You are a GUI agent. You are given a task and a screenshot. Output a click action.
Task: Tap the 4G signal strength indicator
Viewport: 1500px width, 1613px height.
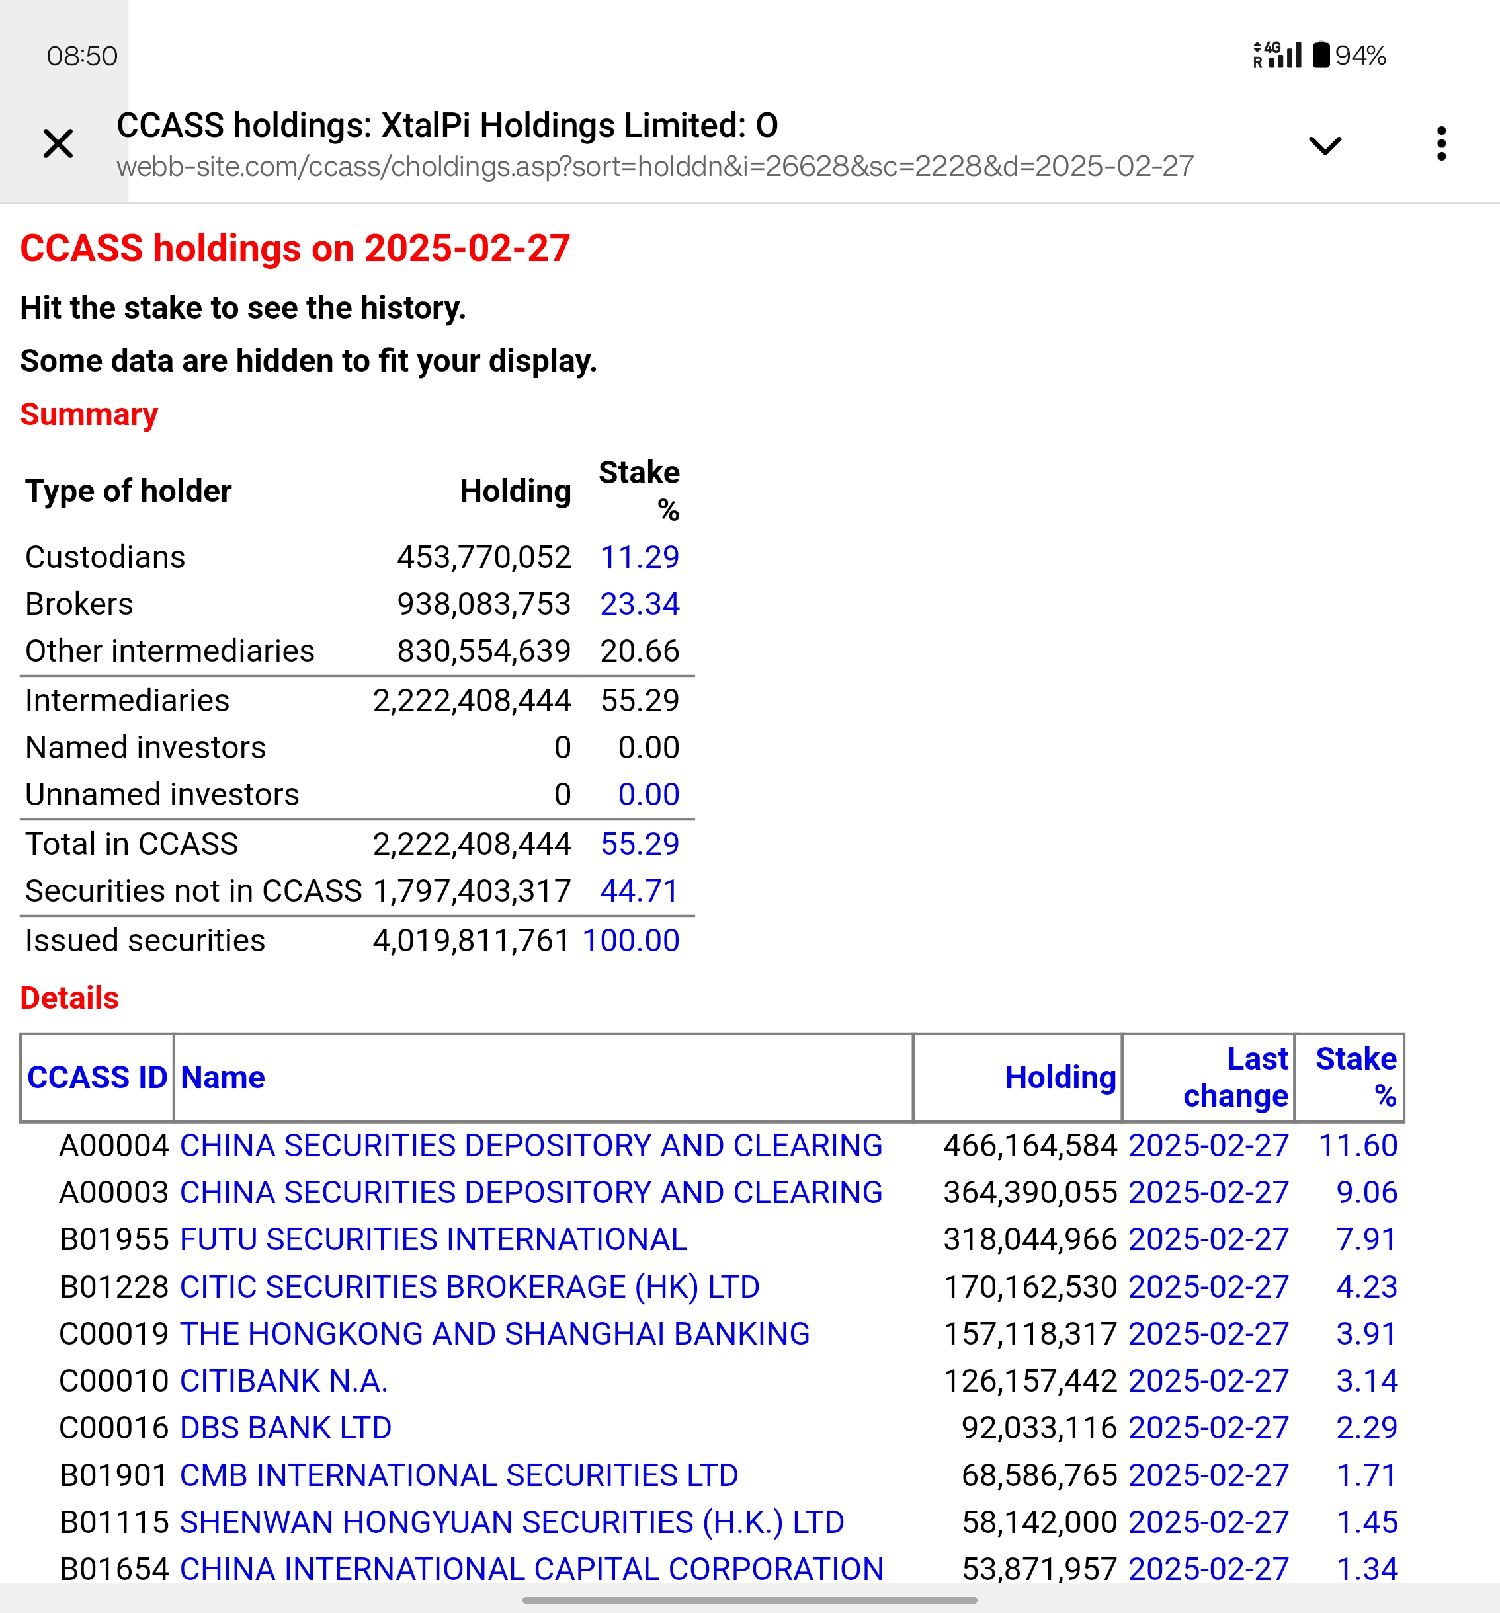[1277, 55]
